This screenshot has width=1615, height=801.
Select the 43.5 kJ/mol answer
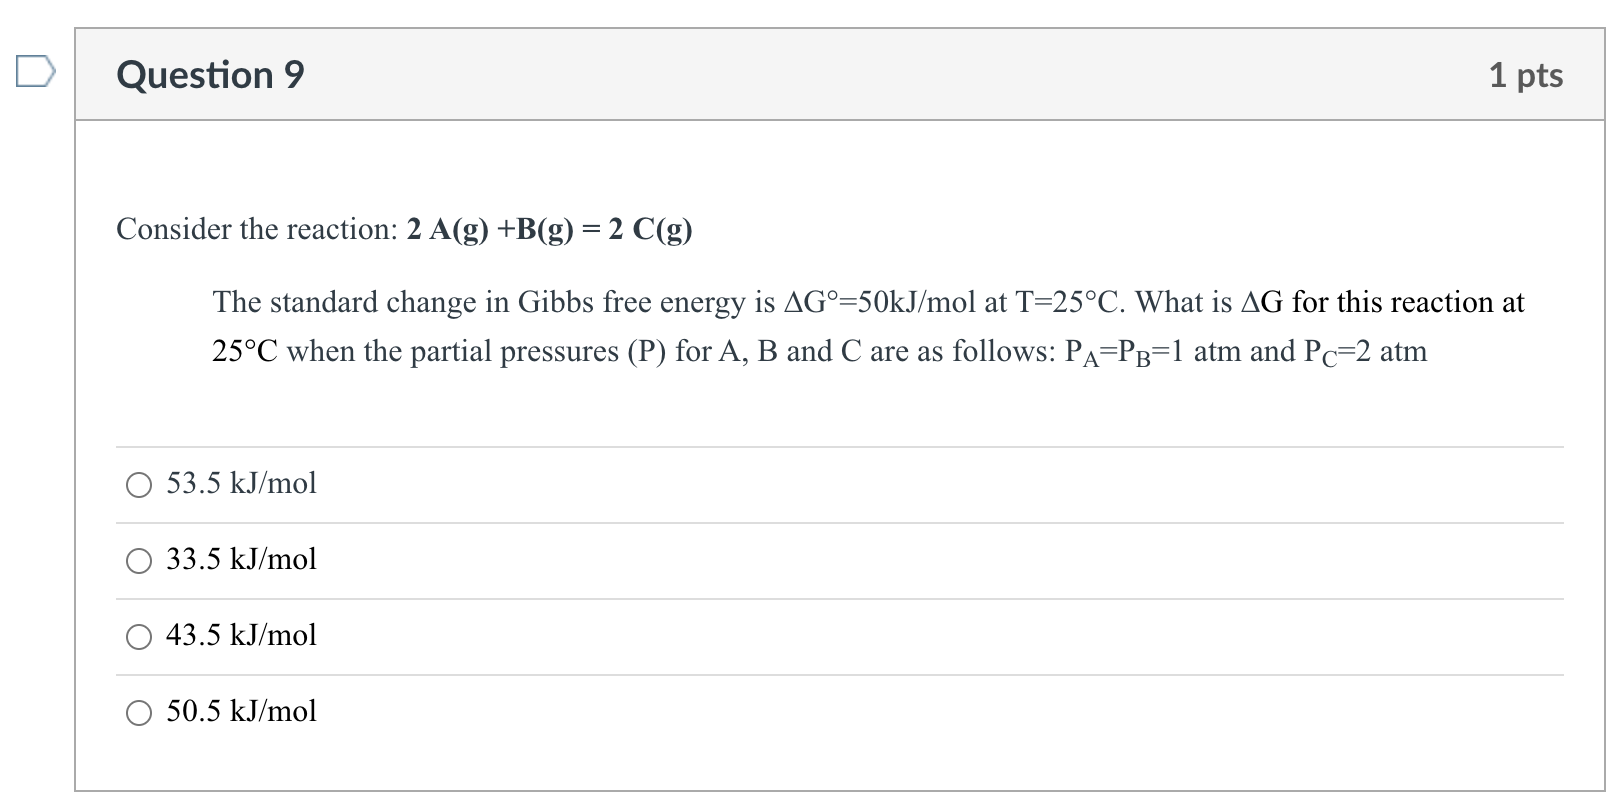[139, 638]
